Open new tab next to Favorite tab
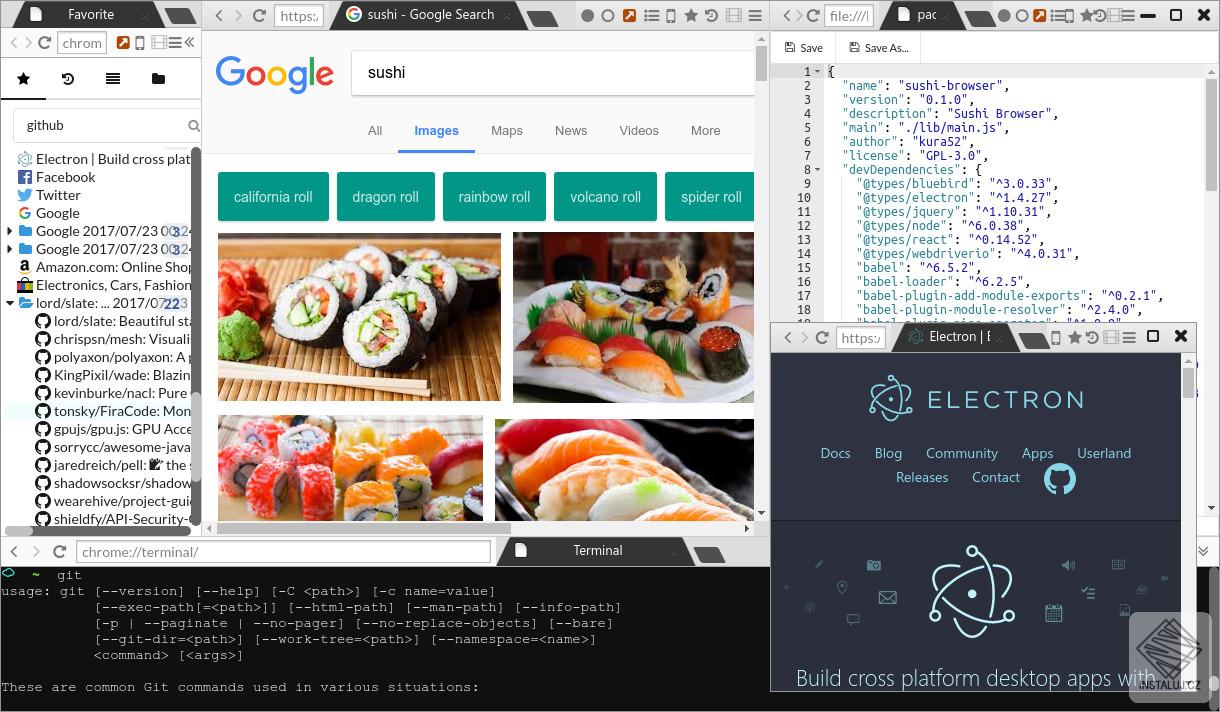Viewport: 1220px width, 712px height. pyautogui.click(x=180, y=17)
